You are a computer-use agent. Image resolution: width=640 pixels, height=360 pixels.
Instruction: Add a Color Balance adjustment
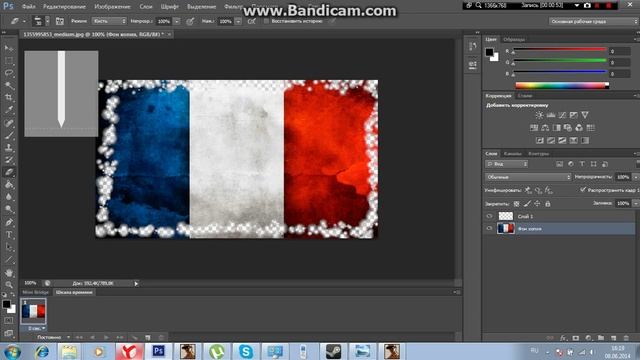pos(545,128)
